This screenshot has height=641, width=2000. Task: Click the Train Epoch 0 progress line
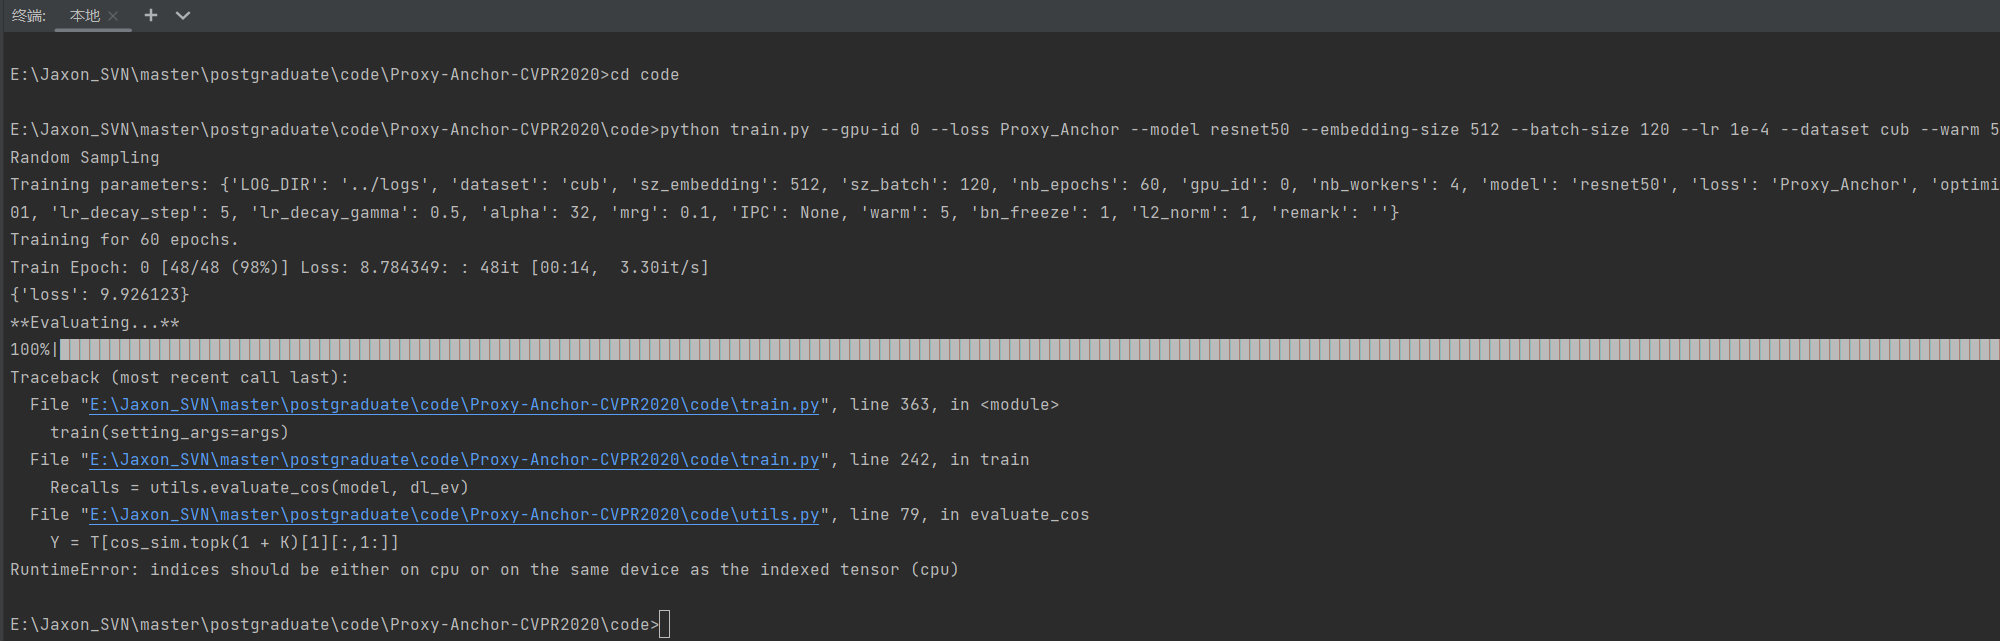pyautogui.click(x=360, y=268)
